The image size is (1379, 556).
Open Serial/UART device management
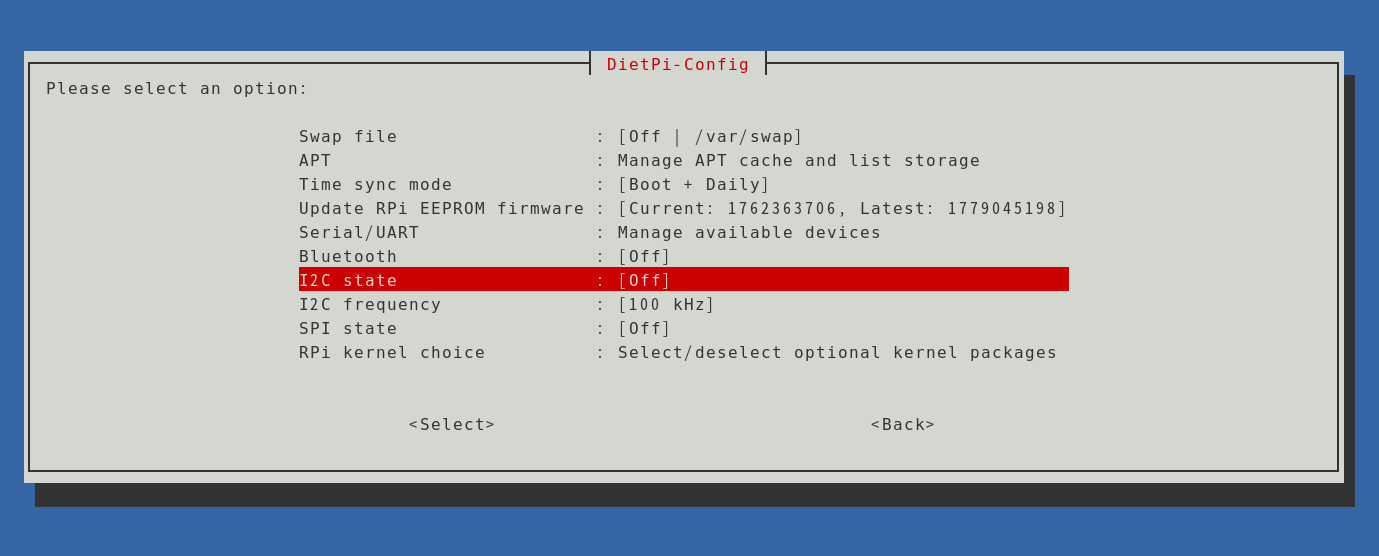[684, 232]
